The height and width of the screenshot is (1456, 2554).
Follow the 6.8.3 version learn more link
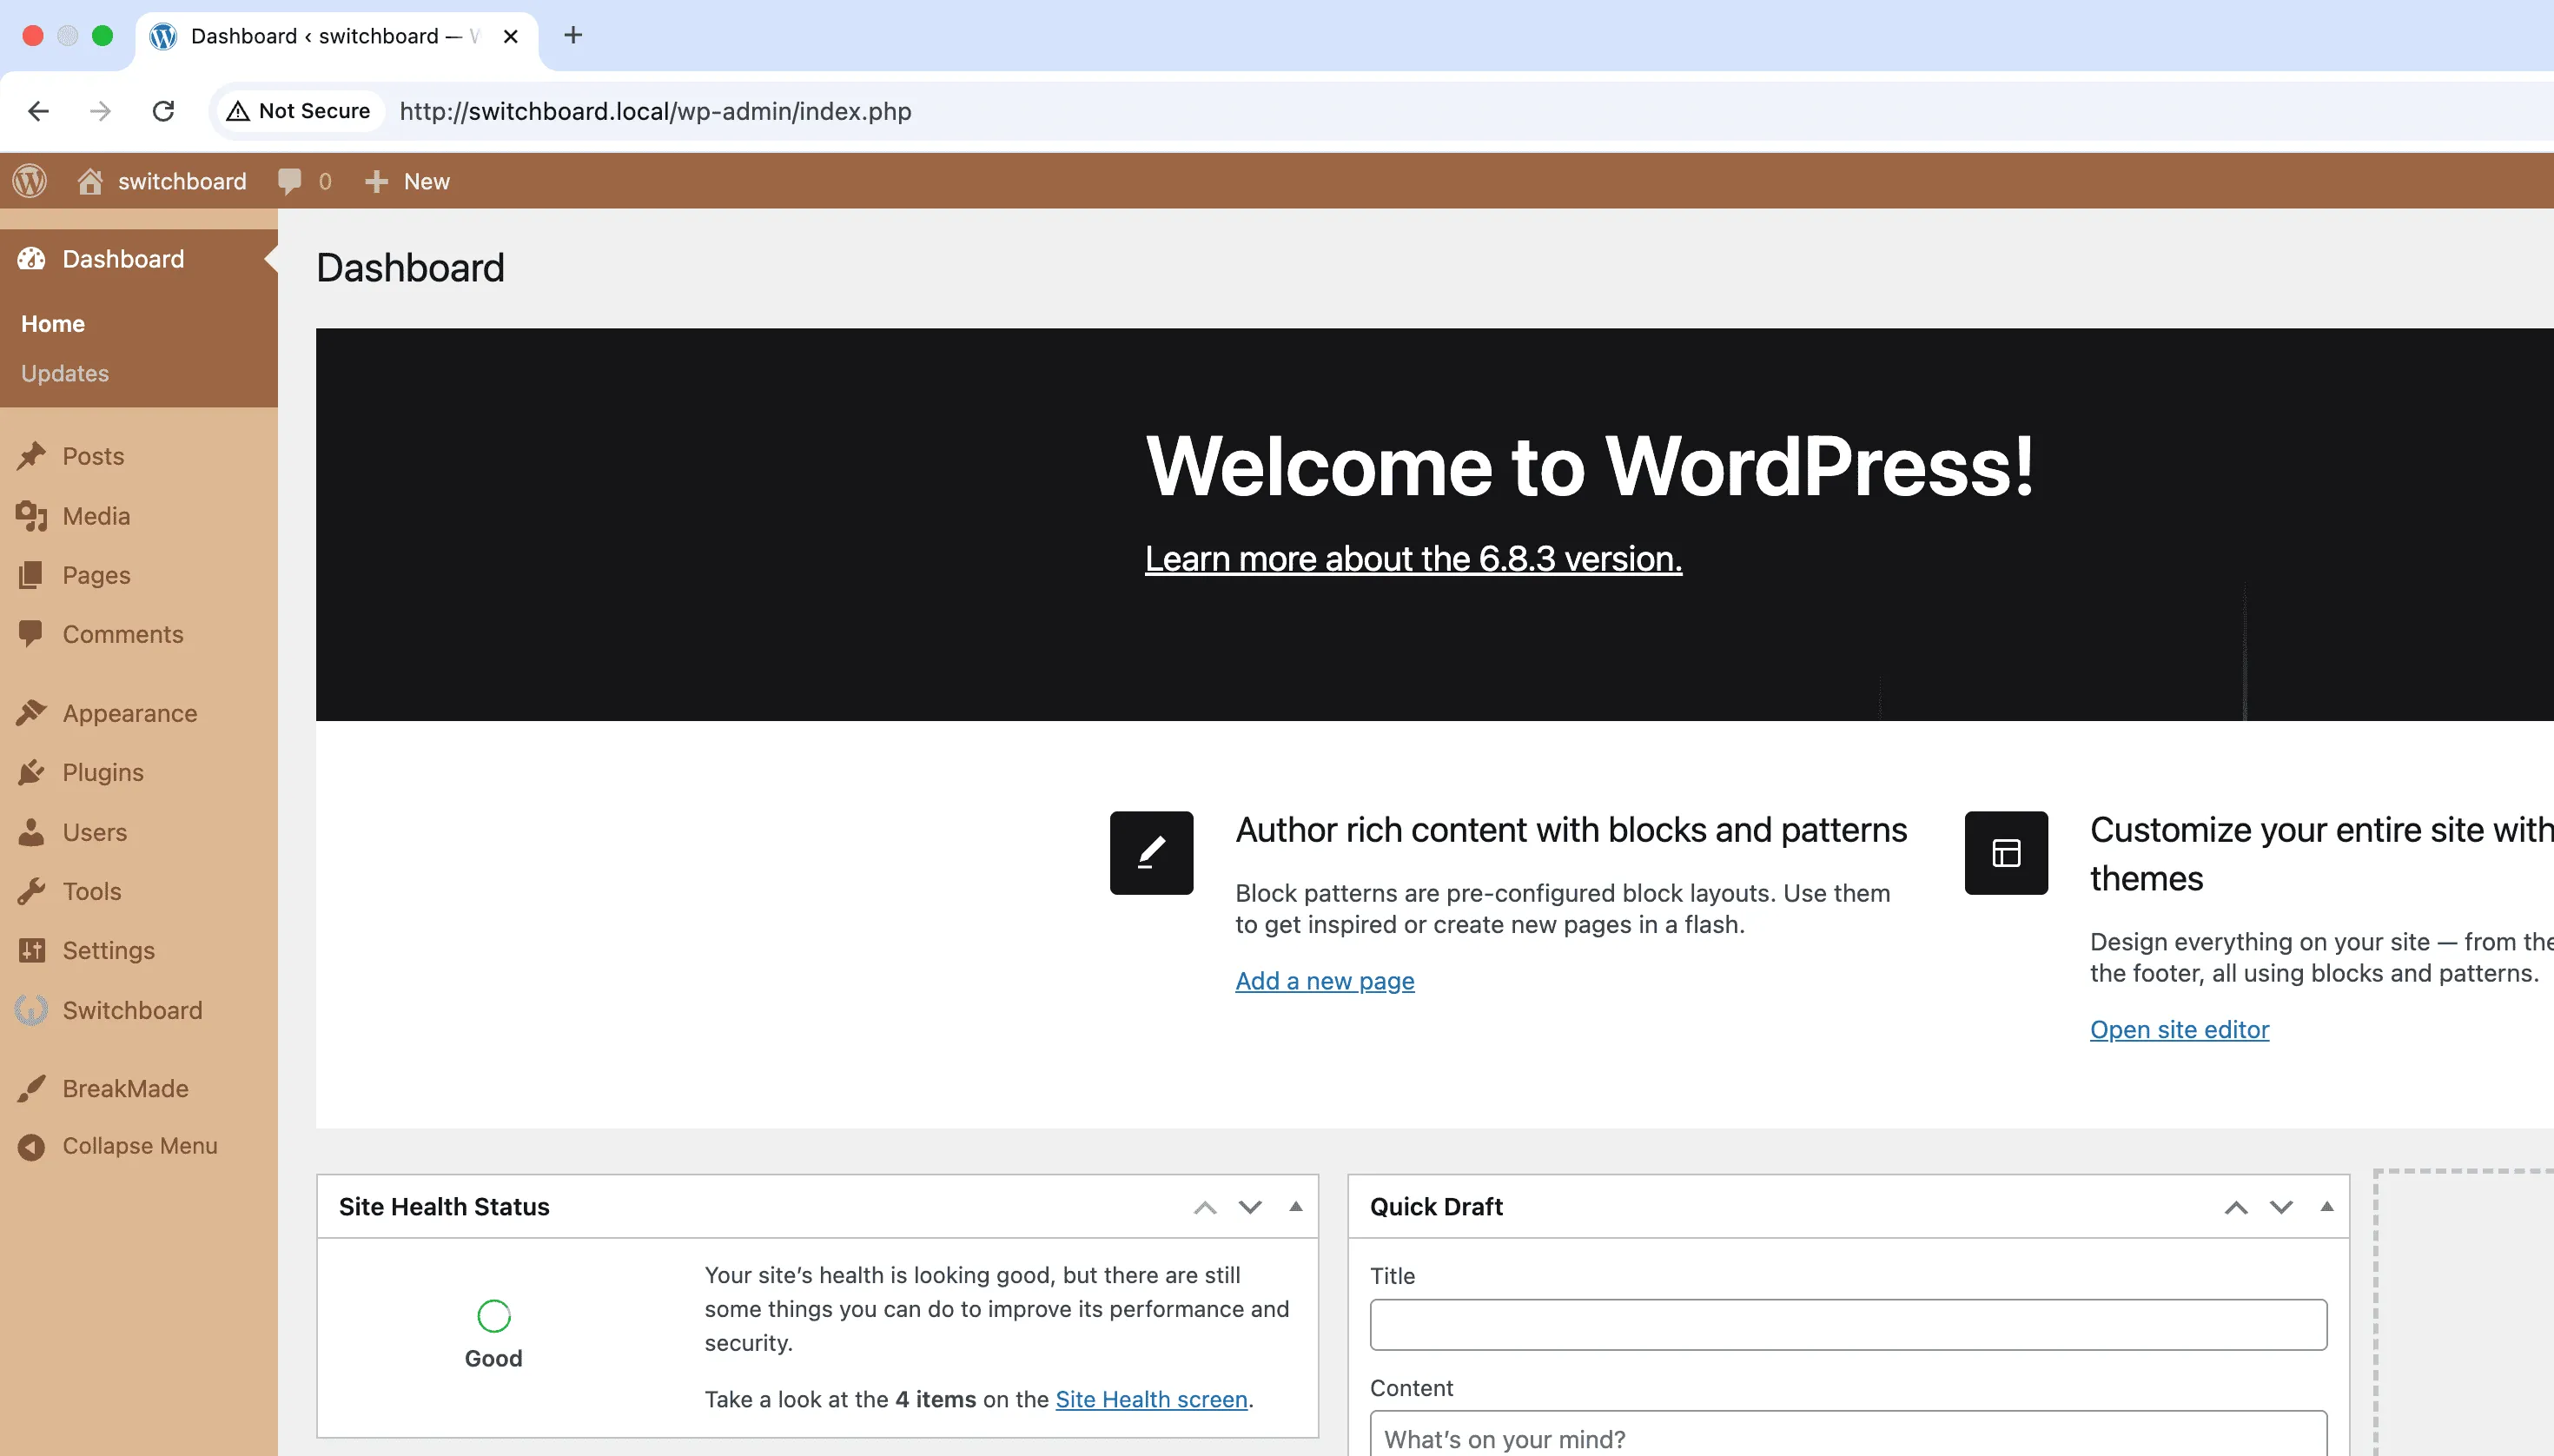(x=1412, y=558)
